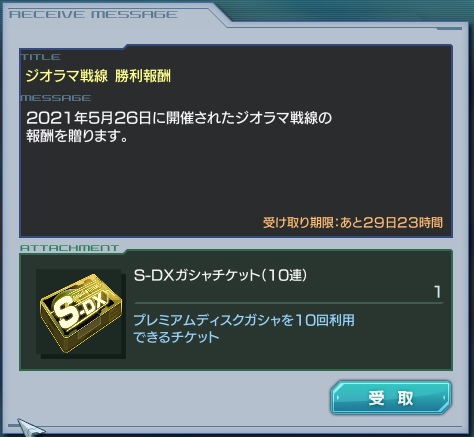This screenshot has width=474, height=437.
Task: Click the できるチケット description line
Action: pos(176,337)
